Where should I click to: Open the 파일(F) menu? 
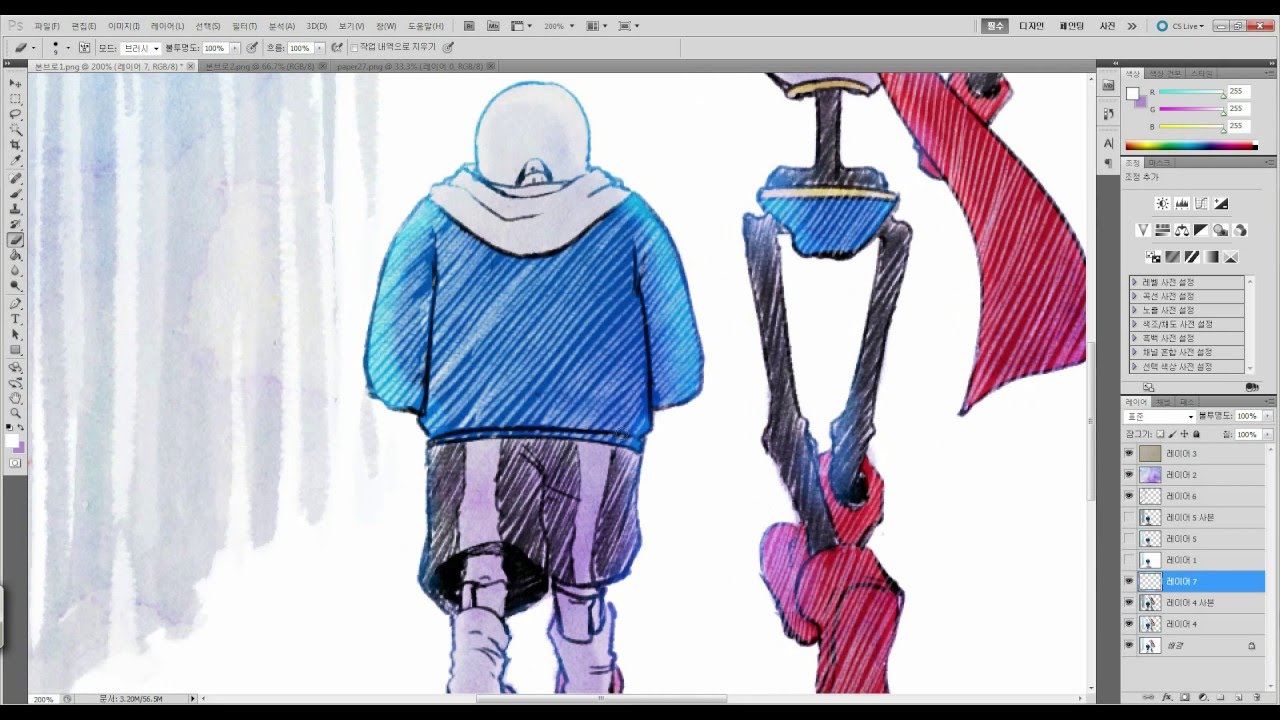pyautogui.click(x=47, y=26)
